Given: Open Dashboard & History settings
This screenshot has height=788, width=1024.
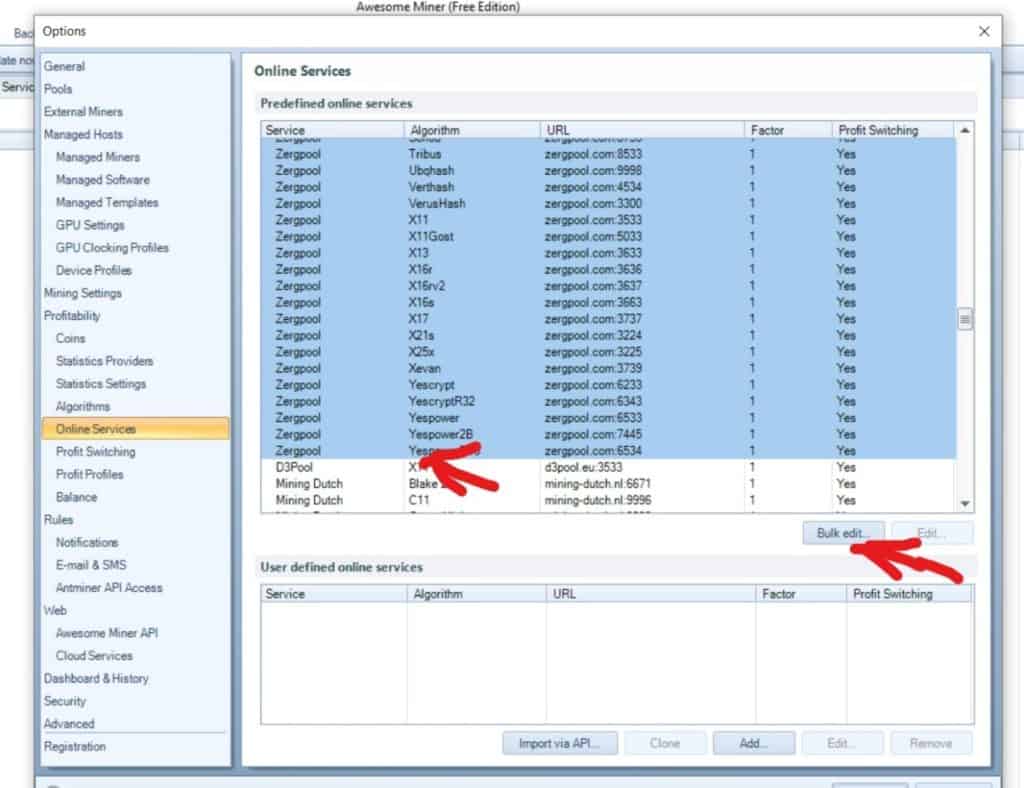Looking at the screenshot, I should [x=96, y=679].
